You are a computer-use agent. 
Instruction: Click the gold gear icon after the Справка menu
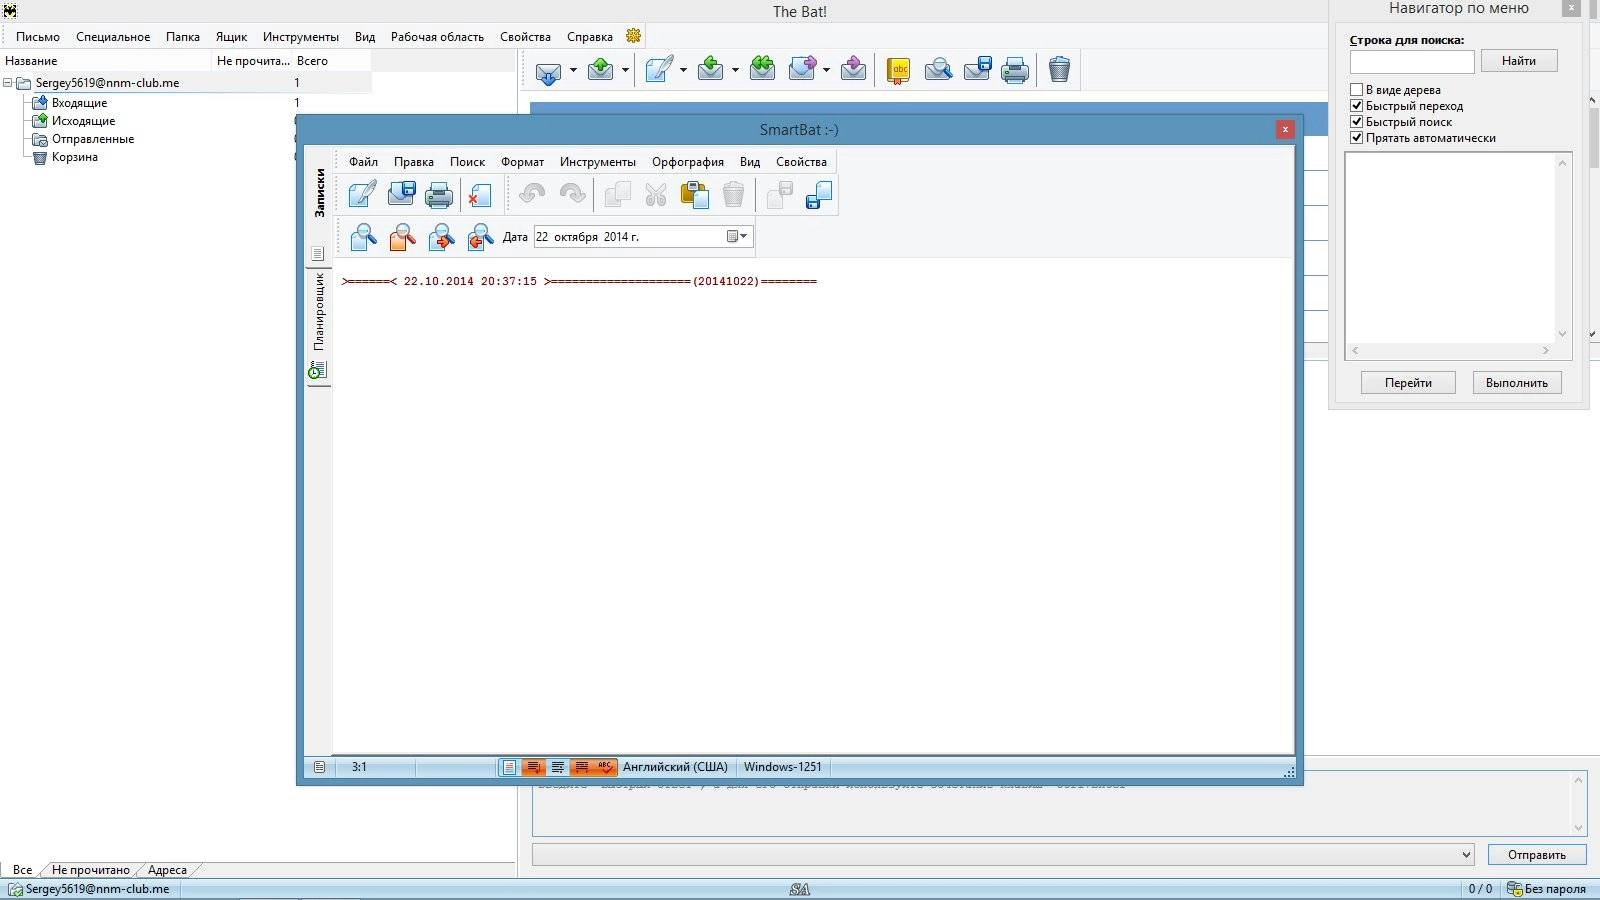pos(633,36)
